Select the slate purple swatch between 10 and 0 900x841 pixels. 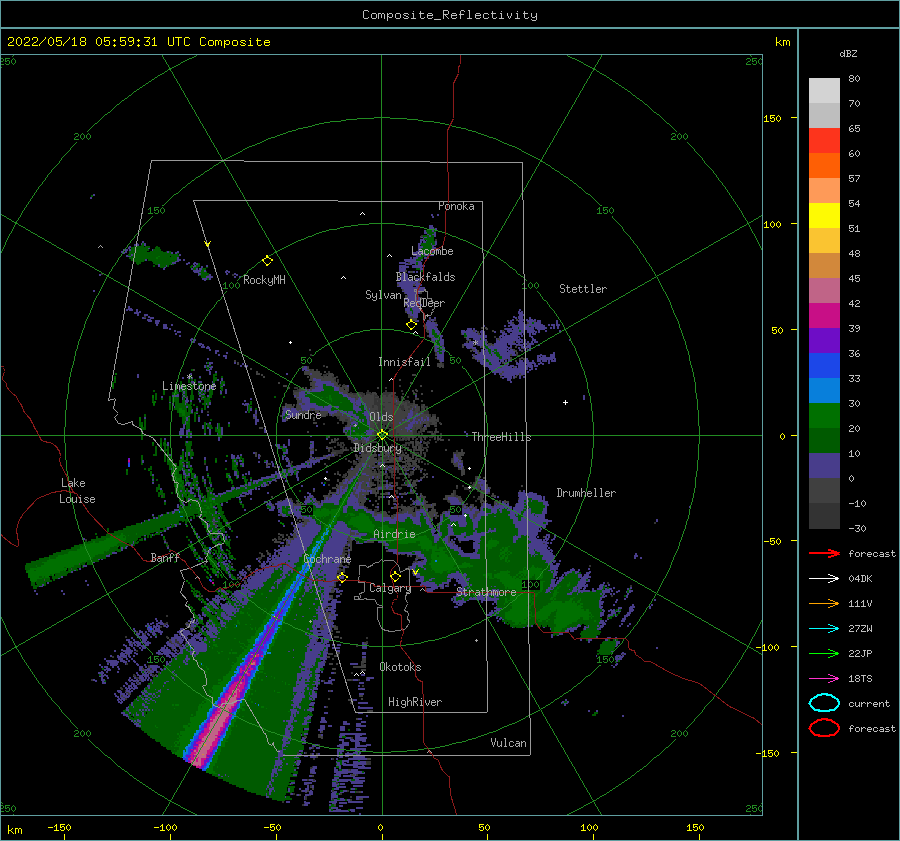(824, 466)
